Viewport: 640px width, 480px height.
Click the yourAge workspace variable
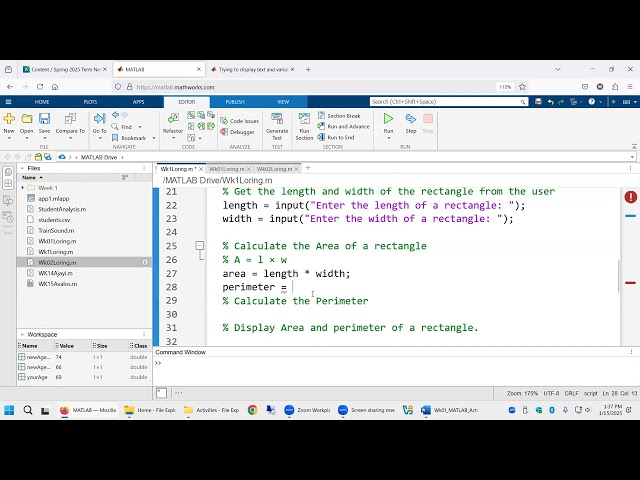point(37,377)
